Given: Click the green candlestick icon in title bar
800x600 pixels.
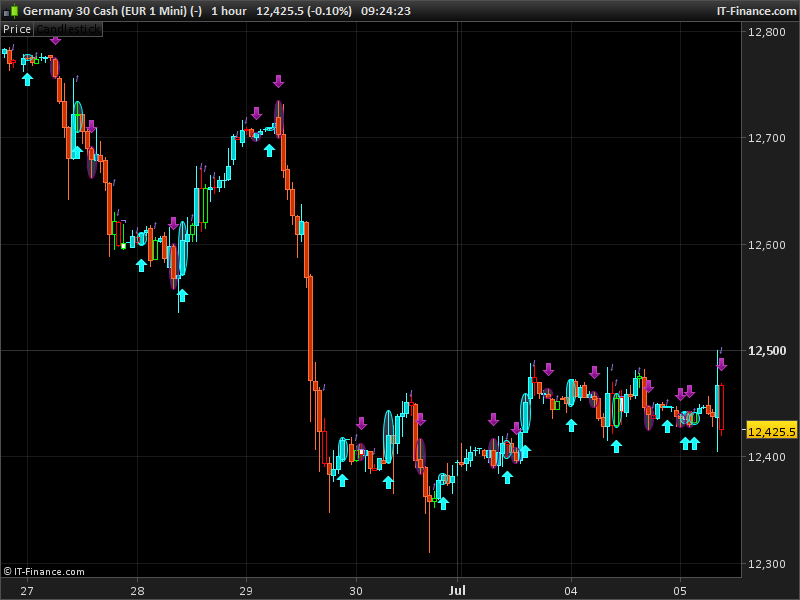Looking at the screenshot, I should pos(14,11).
